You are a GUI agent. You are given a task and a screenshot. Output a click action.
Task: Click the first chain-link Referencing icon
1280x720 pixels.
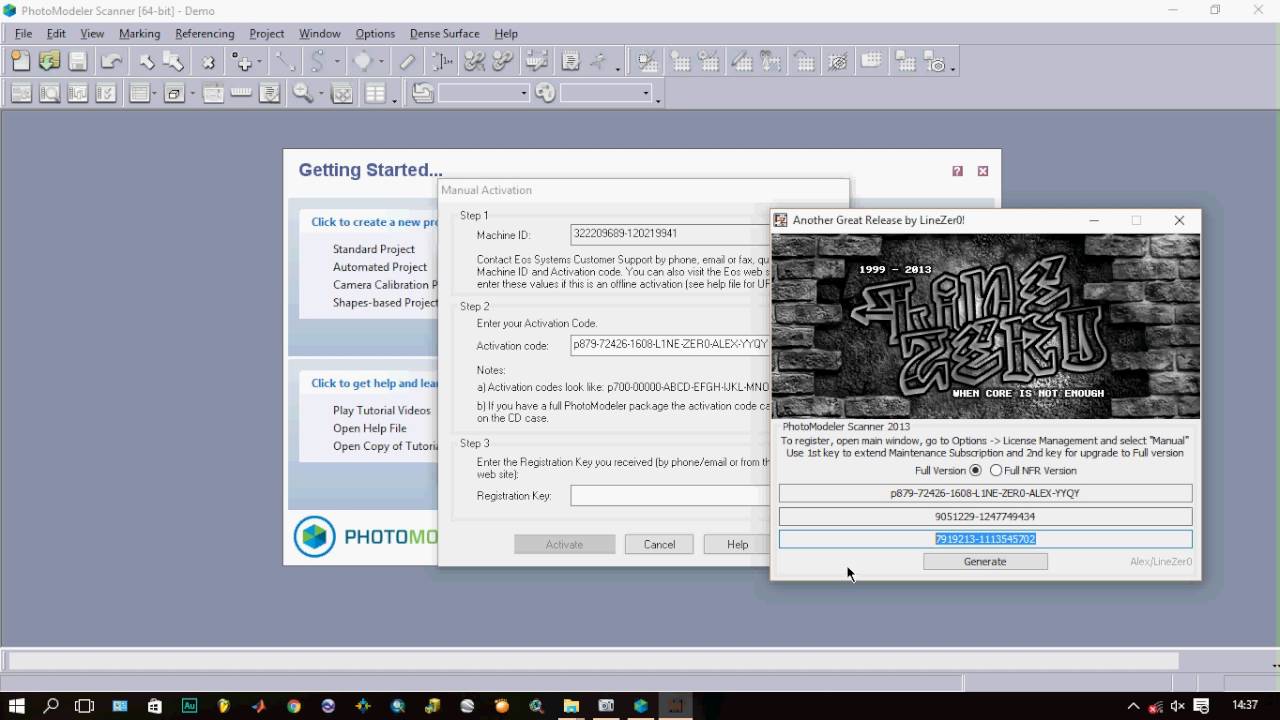(x=475, y=62)
